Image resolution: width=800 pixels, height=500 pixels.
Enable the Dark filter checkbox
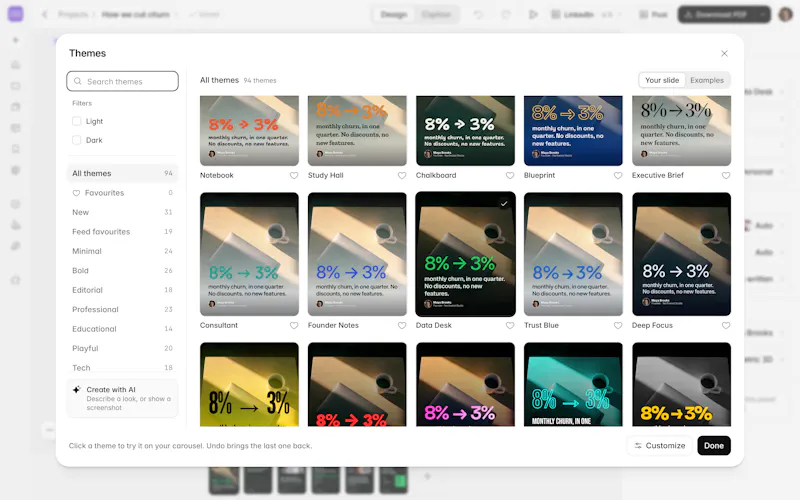point(77,140)
